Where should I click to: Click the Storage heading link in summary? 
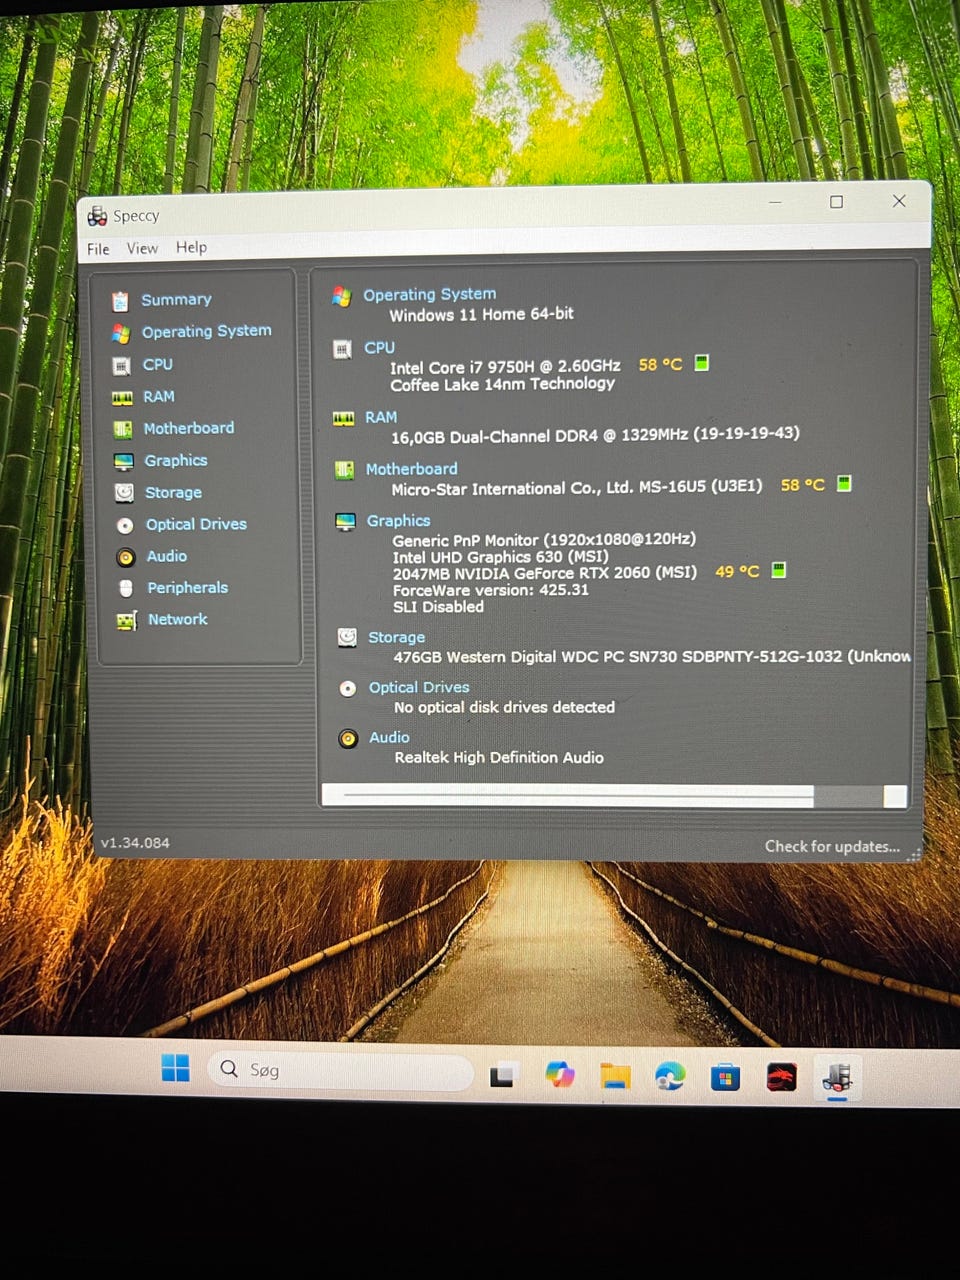tap(396, 637)
